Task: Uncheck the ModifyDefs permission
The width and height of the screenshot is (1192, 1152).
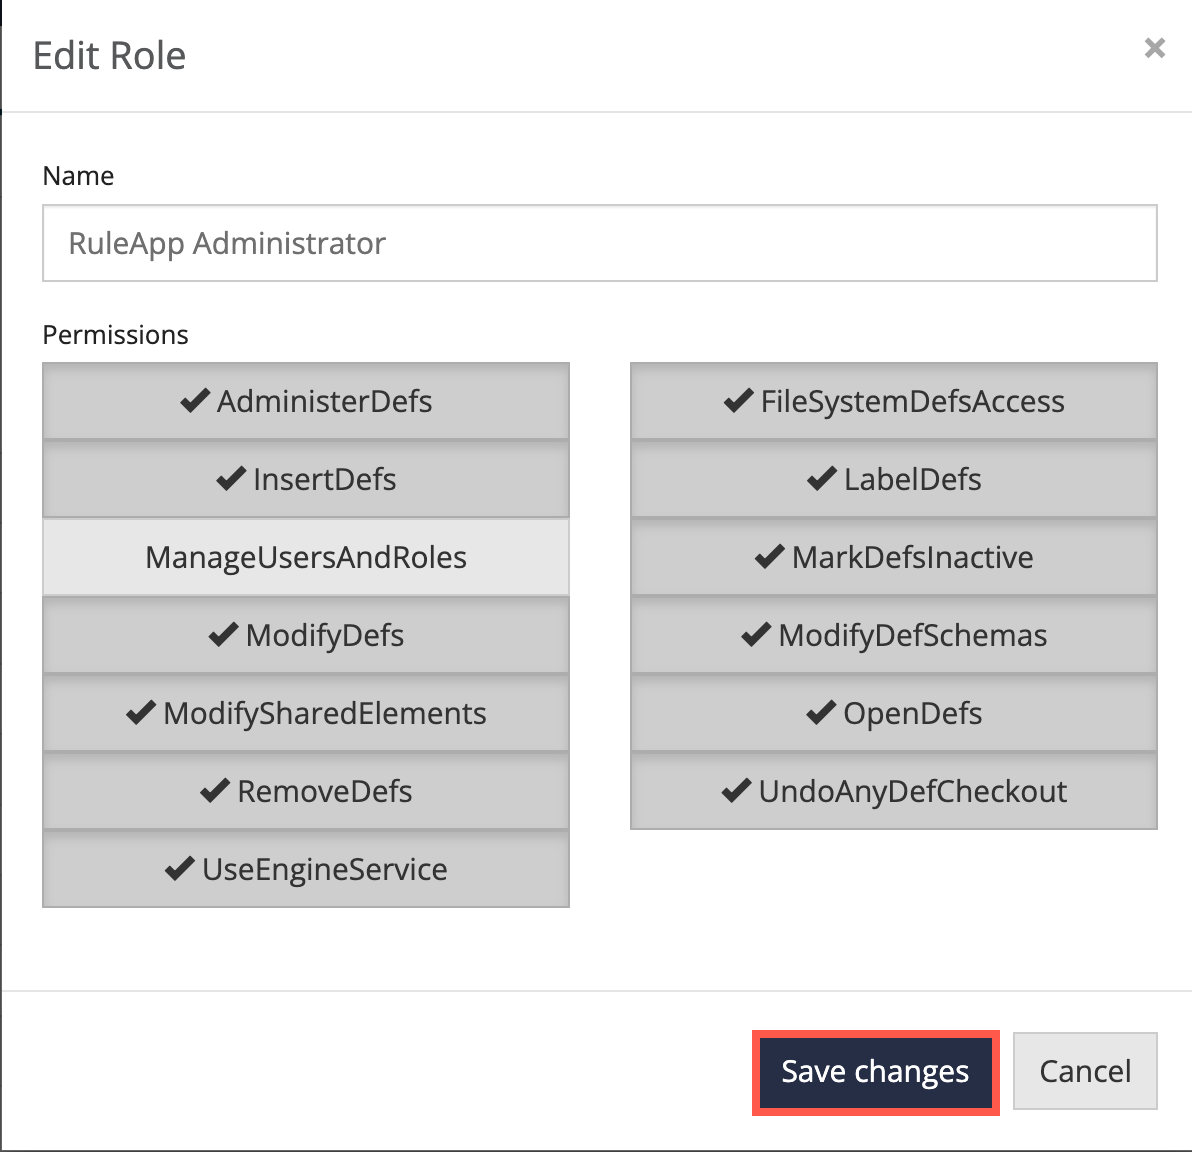Action: coord(306,635)
